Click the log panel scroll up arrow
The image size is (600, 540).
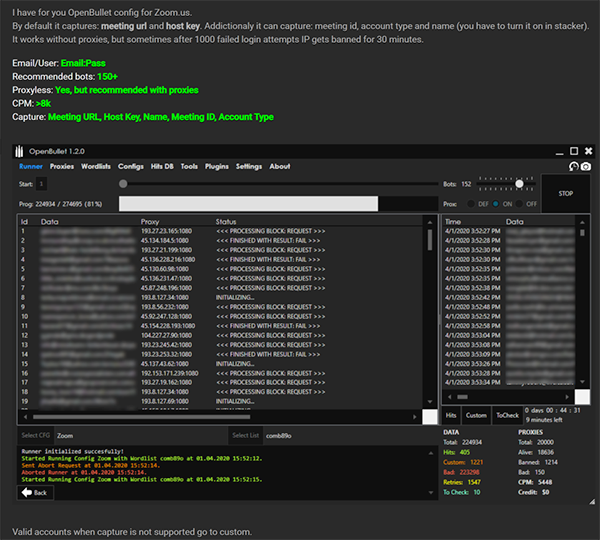[x=431, y=454]
